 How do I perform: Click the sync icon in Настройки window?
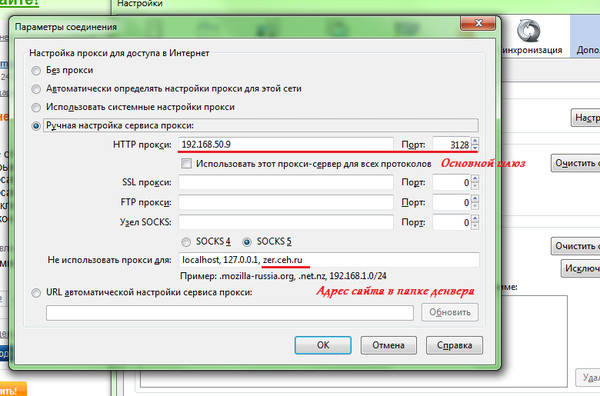point(528,30)
